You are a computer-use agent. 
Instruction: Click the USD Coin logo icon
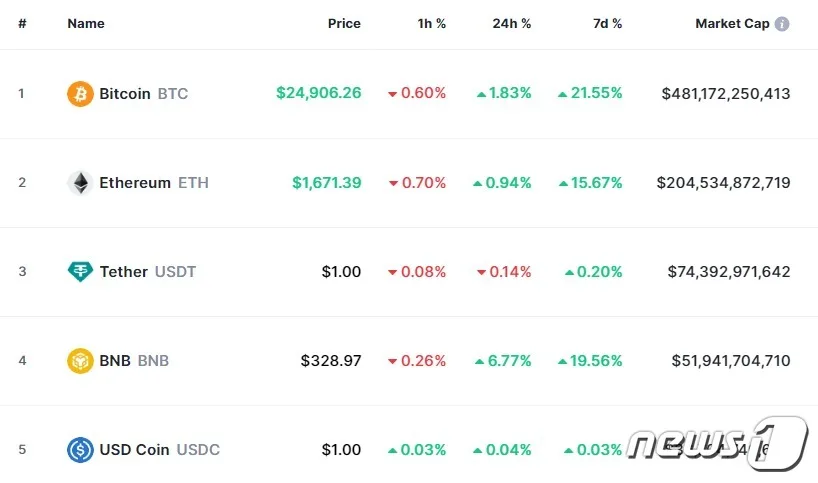click(80, 450)
